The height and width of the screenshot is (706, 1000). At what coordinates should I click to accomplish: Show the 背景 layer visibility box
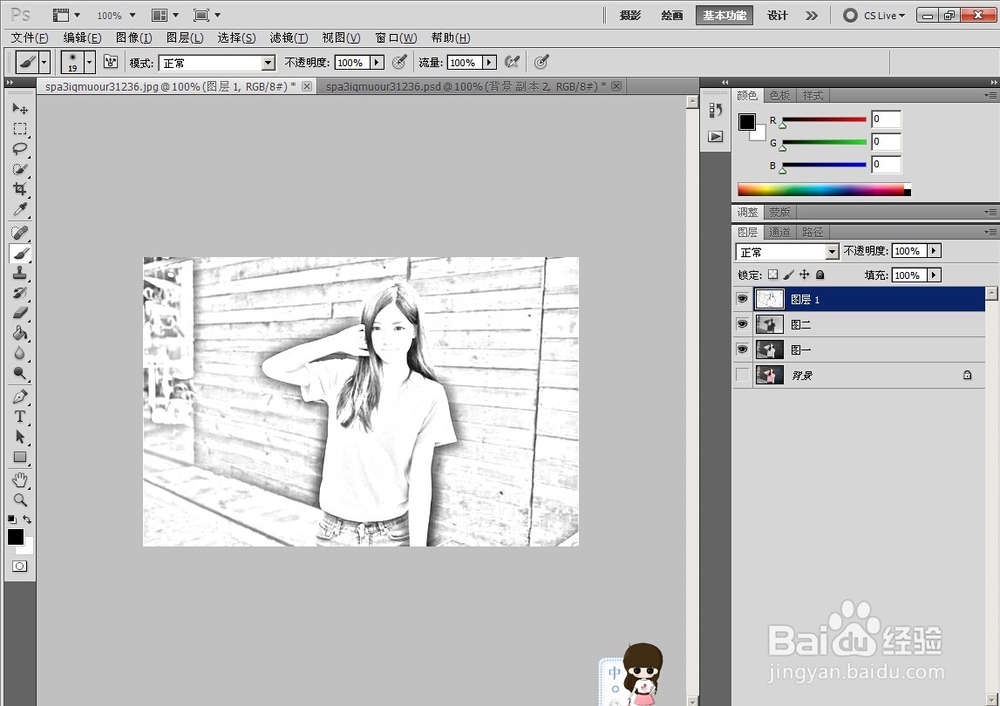(742, 375)
